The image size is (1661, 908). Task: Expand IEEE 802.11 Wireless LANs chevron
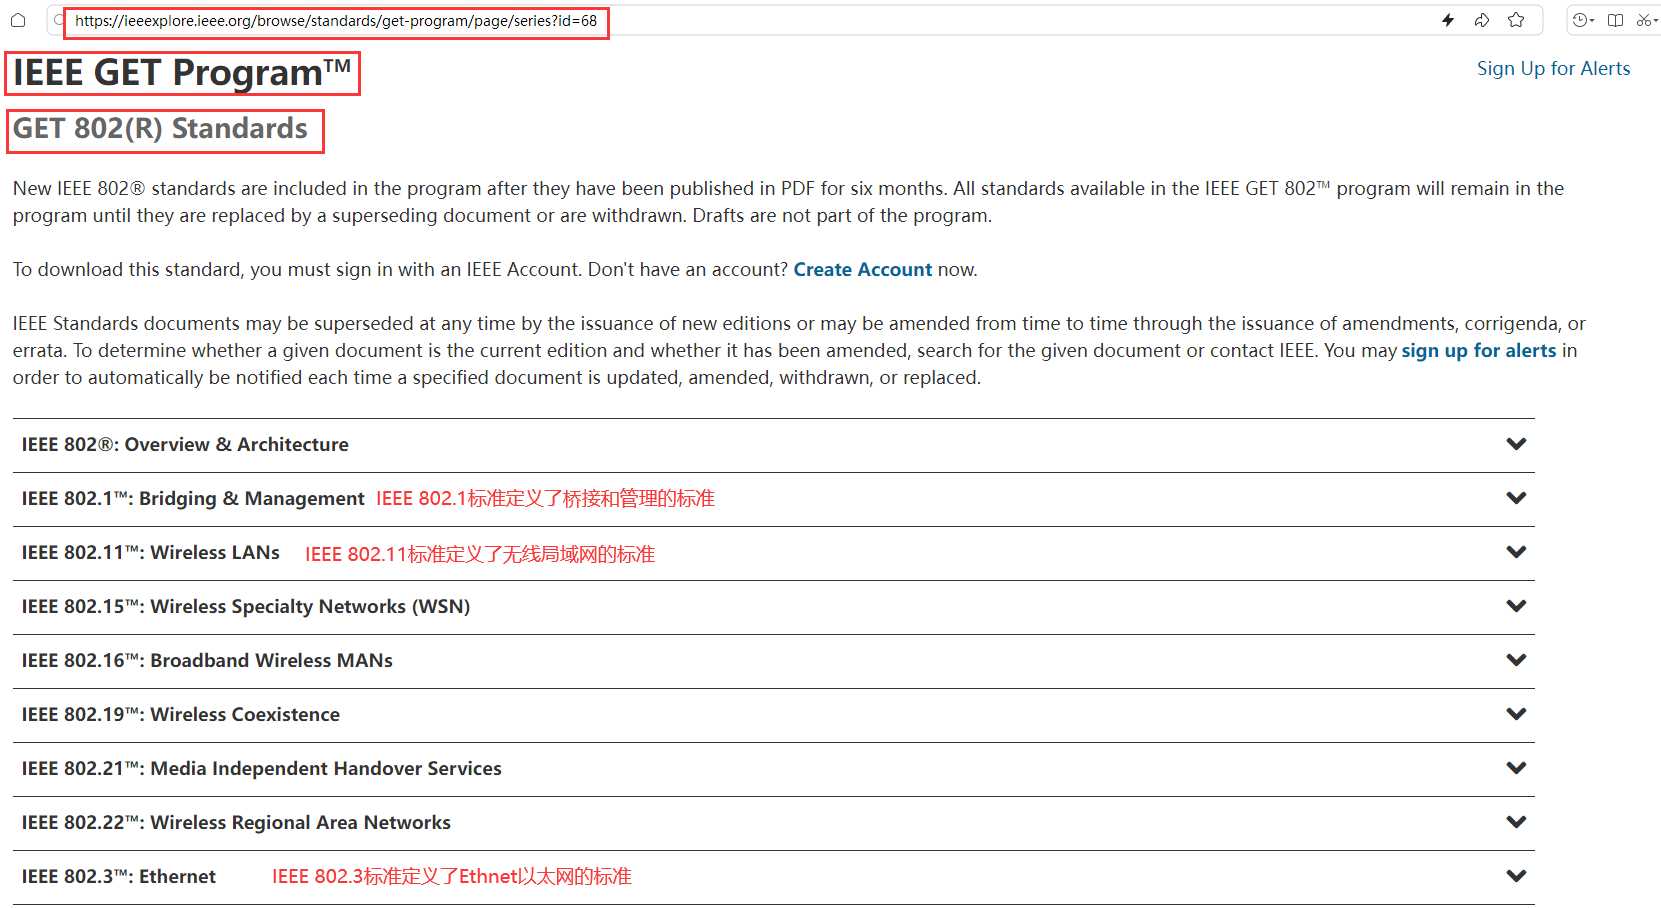point(1516,552)
